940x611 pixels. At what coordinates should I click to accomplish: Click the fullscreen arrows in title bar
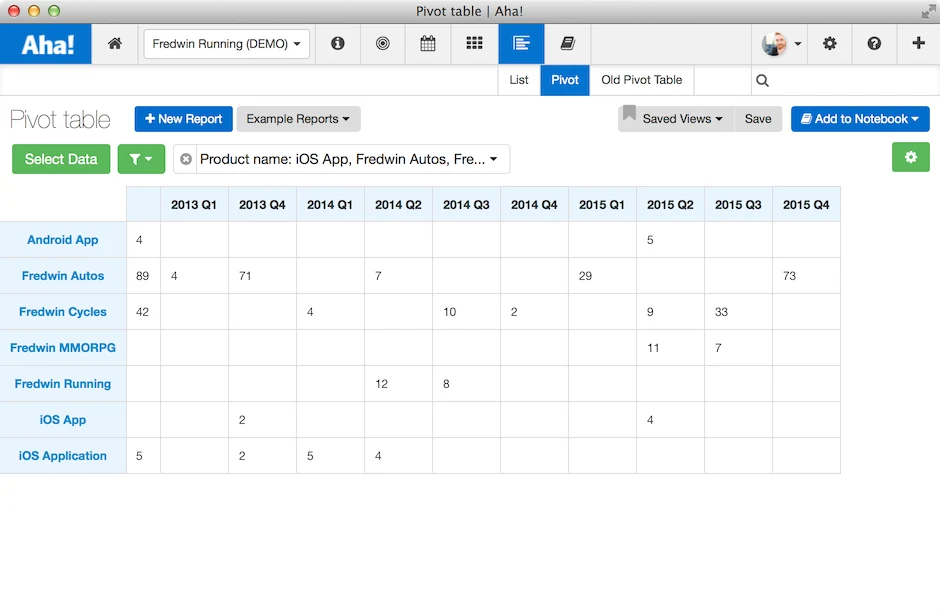coord(929,11)
